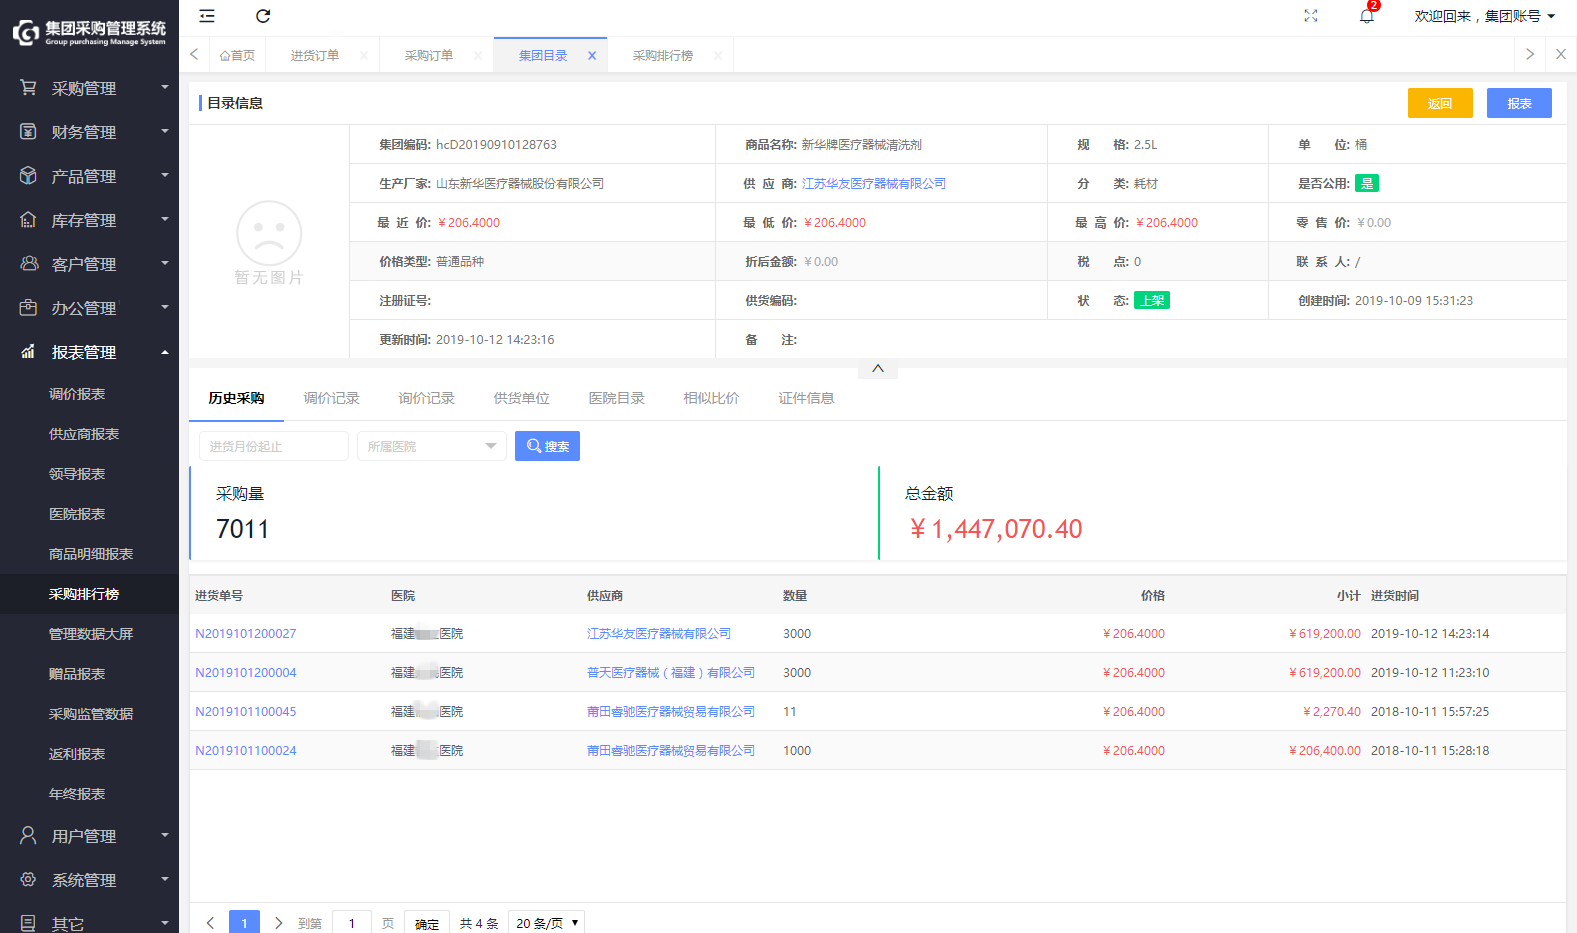Collapse the sidebar with the menu fold icon

tap(207, 16)
